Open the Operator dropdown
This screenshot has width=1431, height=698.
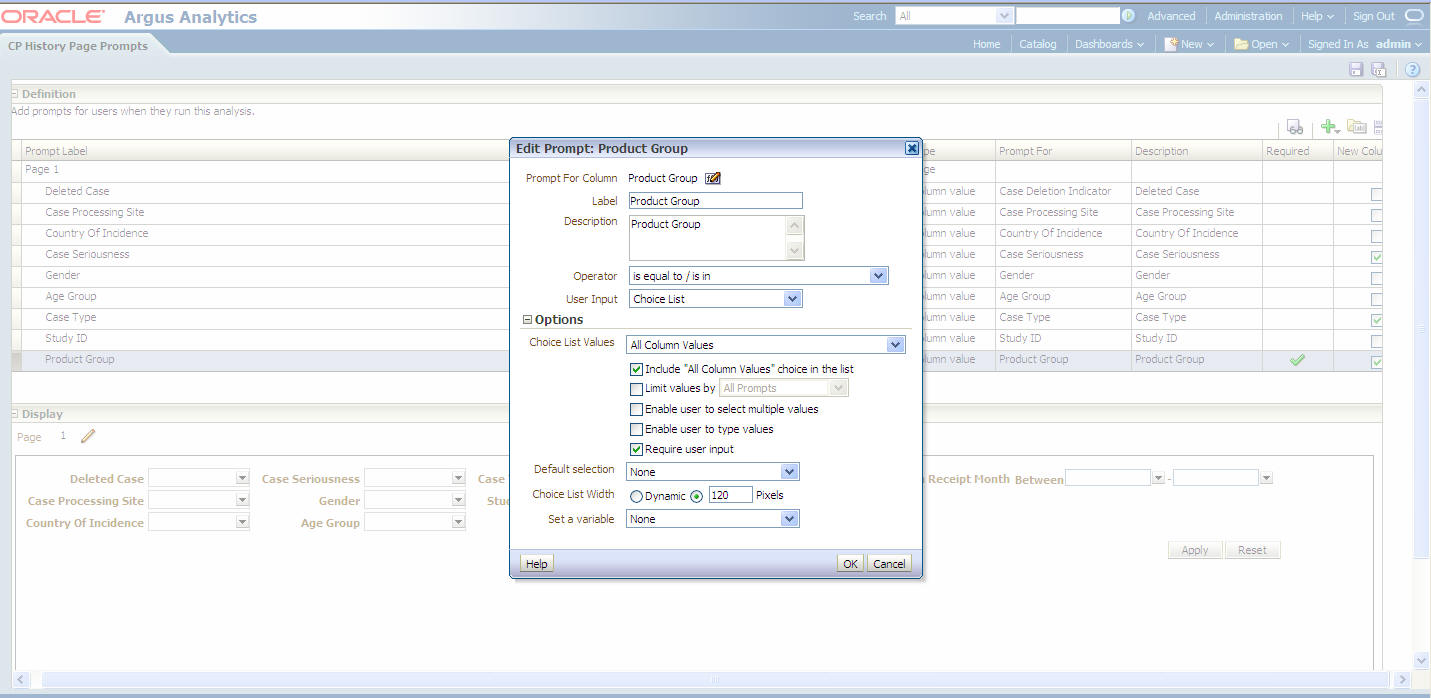[878, 276]
